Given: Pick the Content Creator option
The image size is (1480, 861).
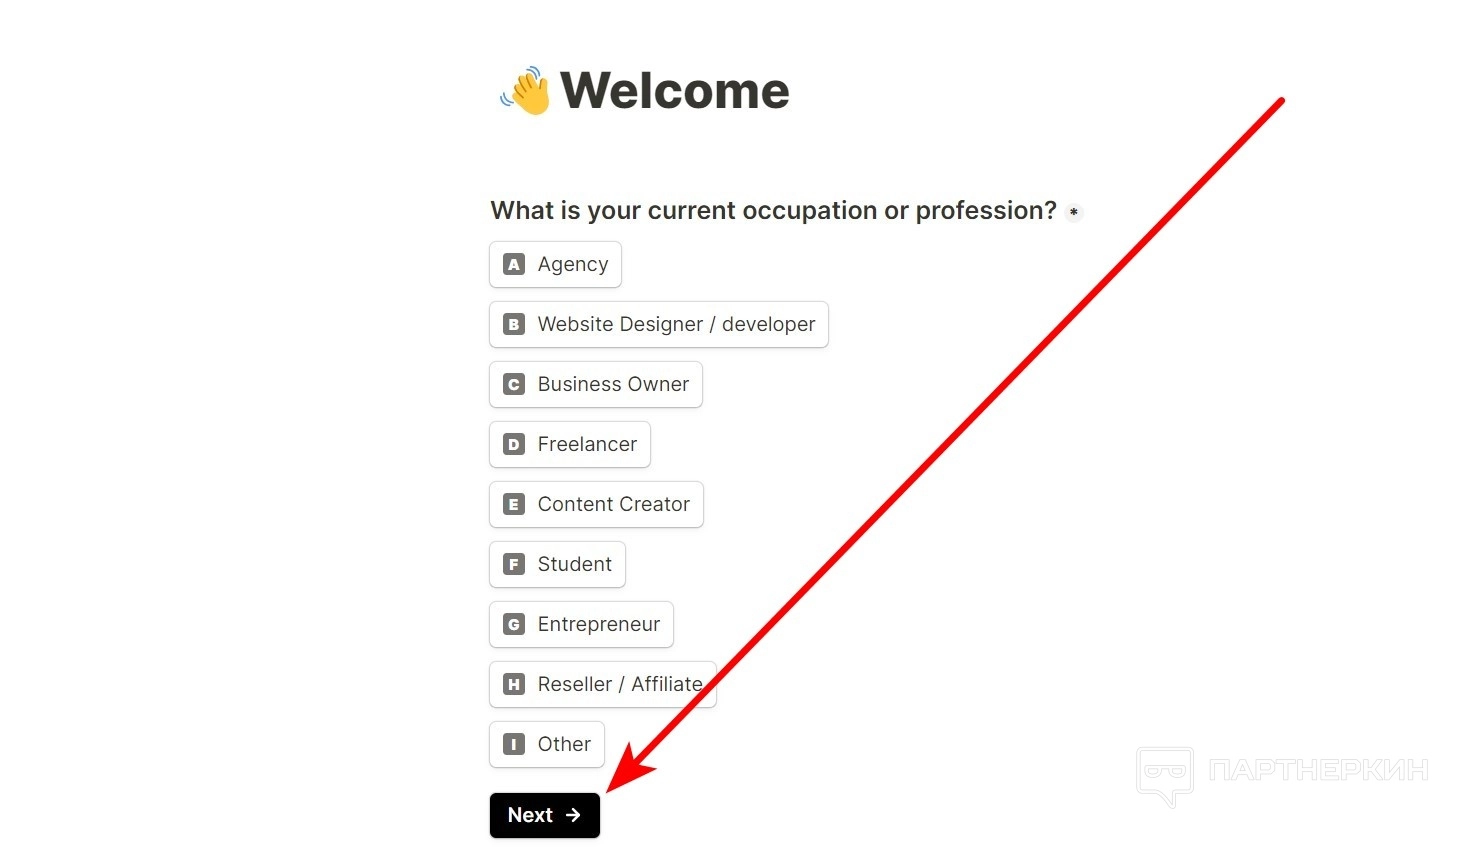Looking at the screenshot, I should point(596,505).
